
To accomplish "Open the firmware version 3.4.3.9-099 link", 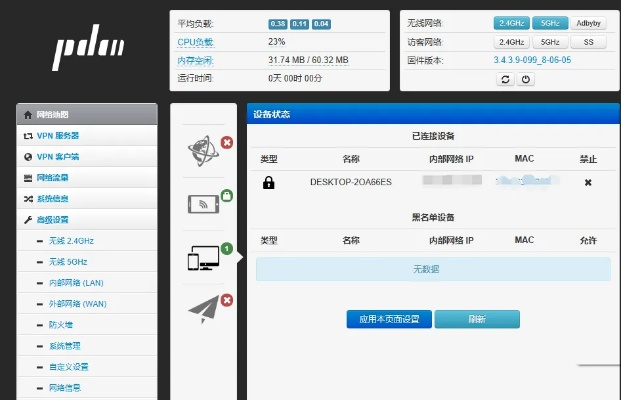I will (x=532, y=60).
